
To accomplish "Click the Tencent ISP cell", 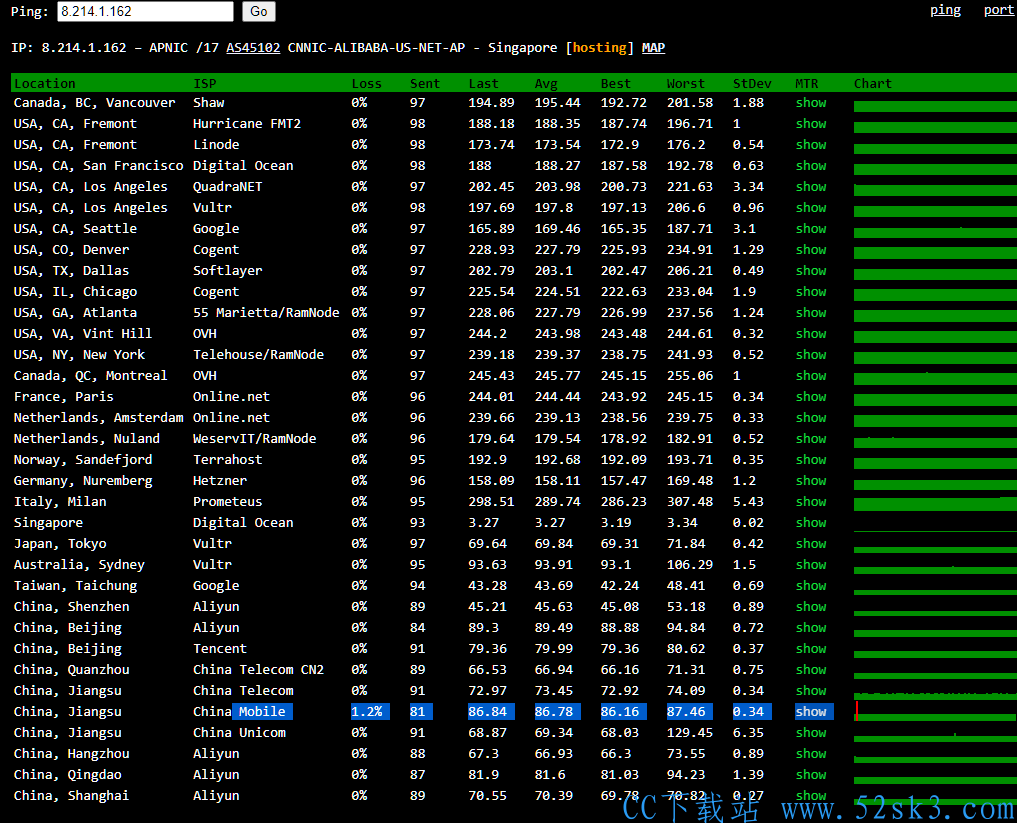I will pyautogui.click(x=220, y=649).
